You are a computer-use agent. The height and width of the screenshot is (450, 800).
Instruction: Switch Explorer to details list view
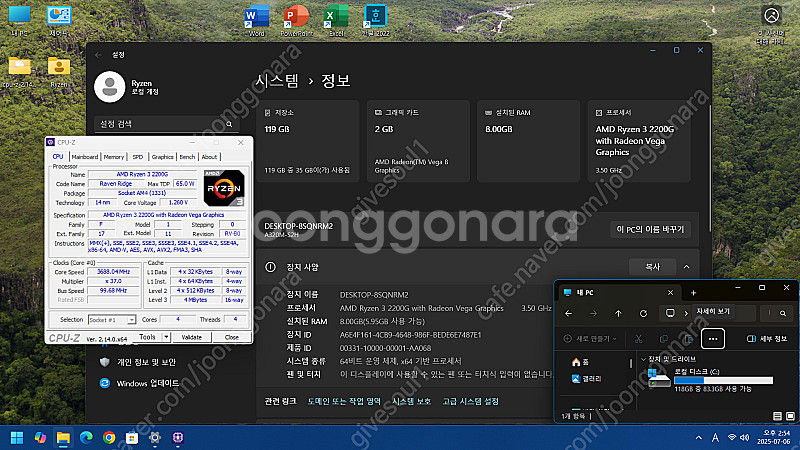click(777, 416)
